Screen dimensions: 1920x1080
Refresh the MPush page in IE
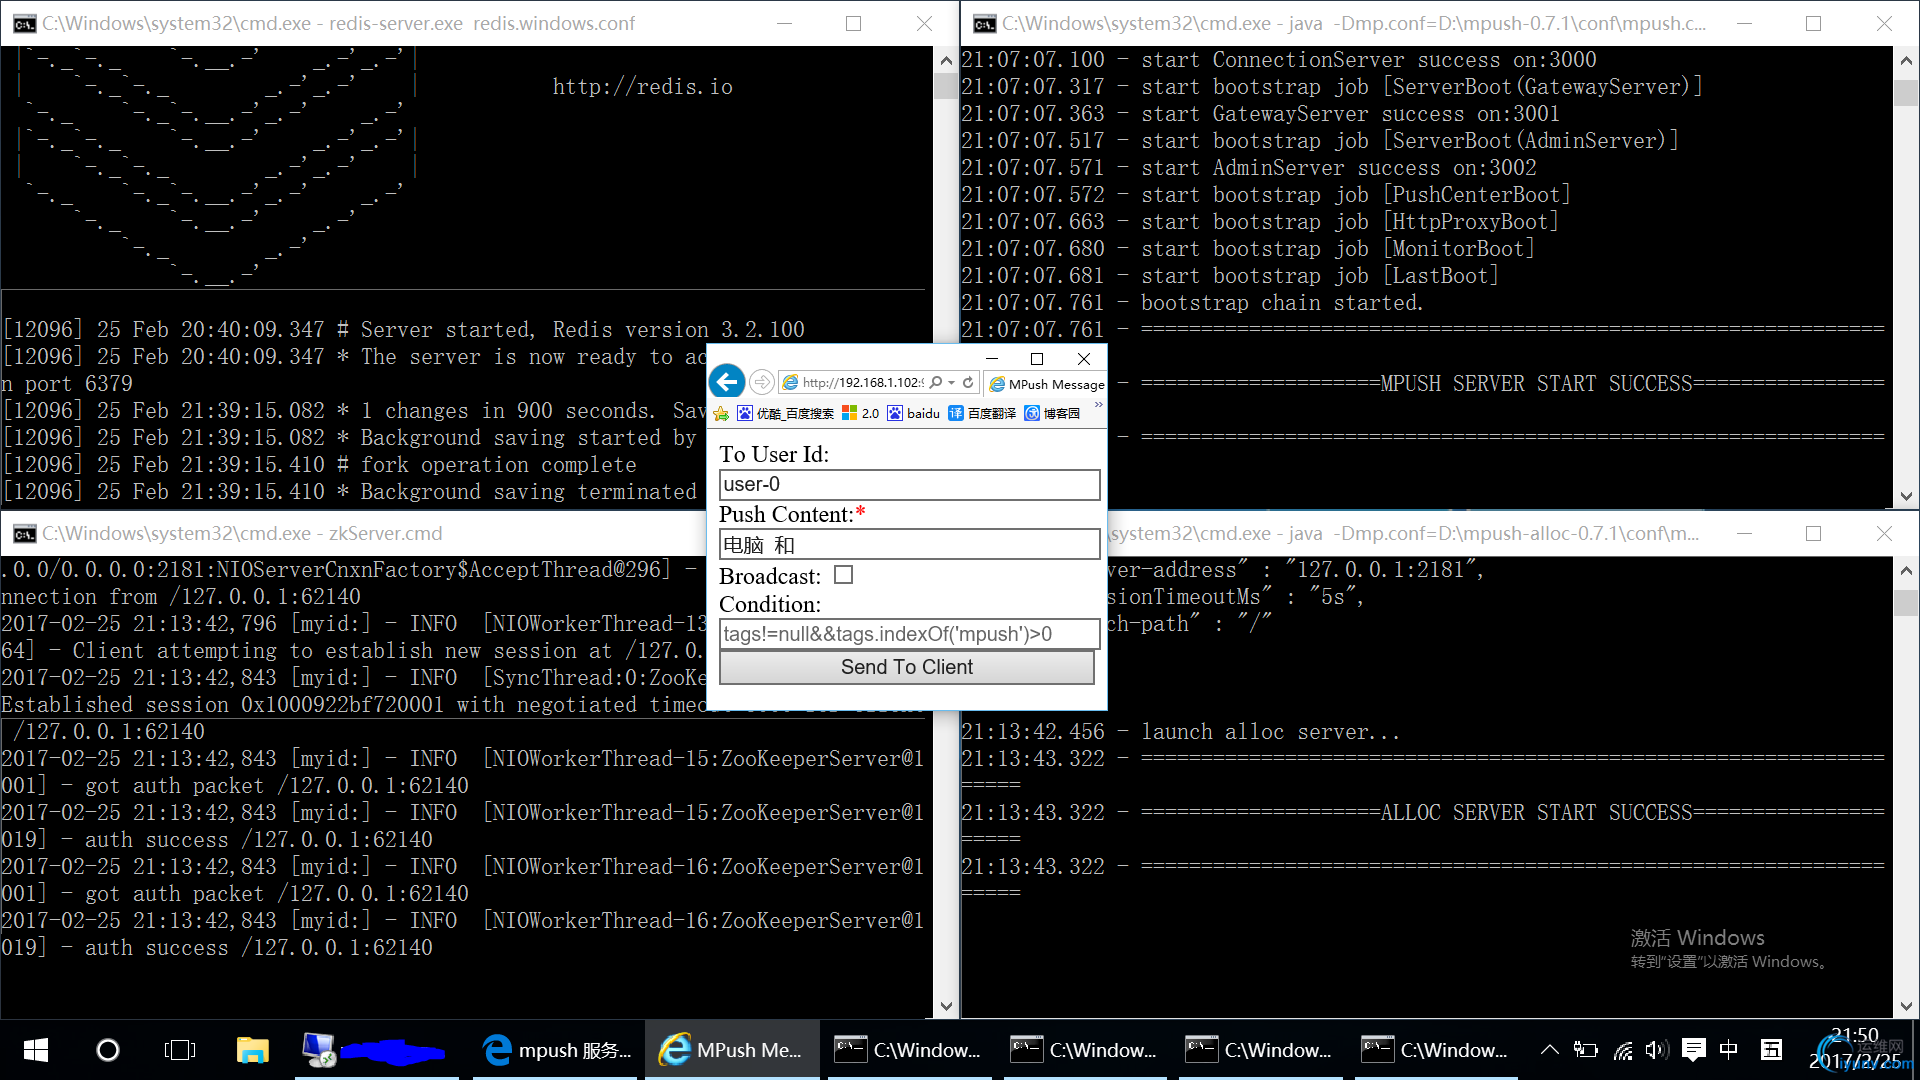coord(968,382)
